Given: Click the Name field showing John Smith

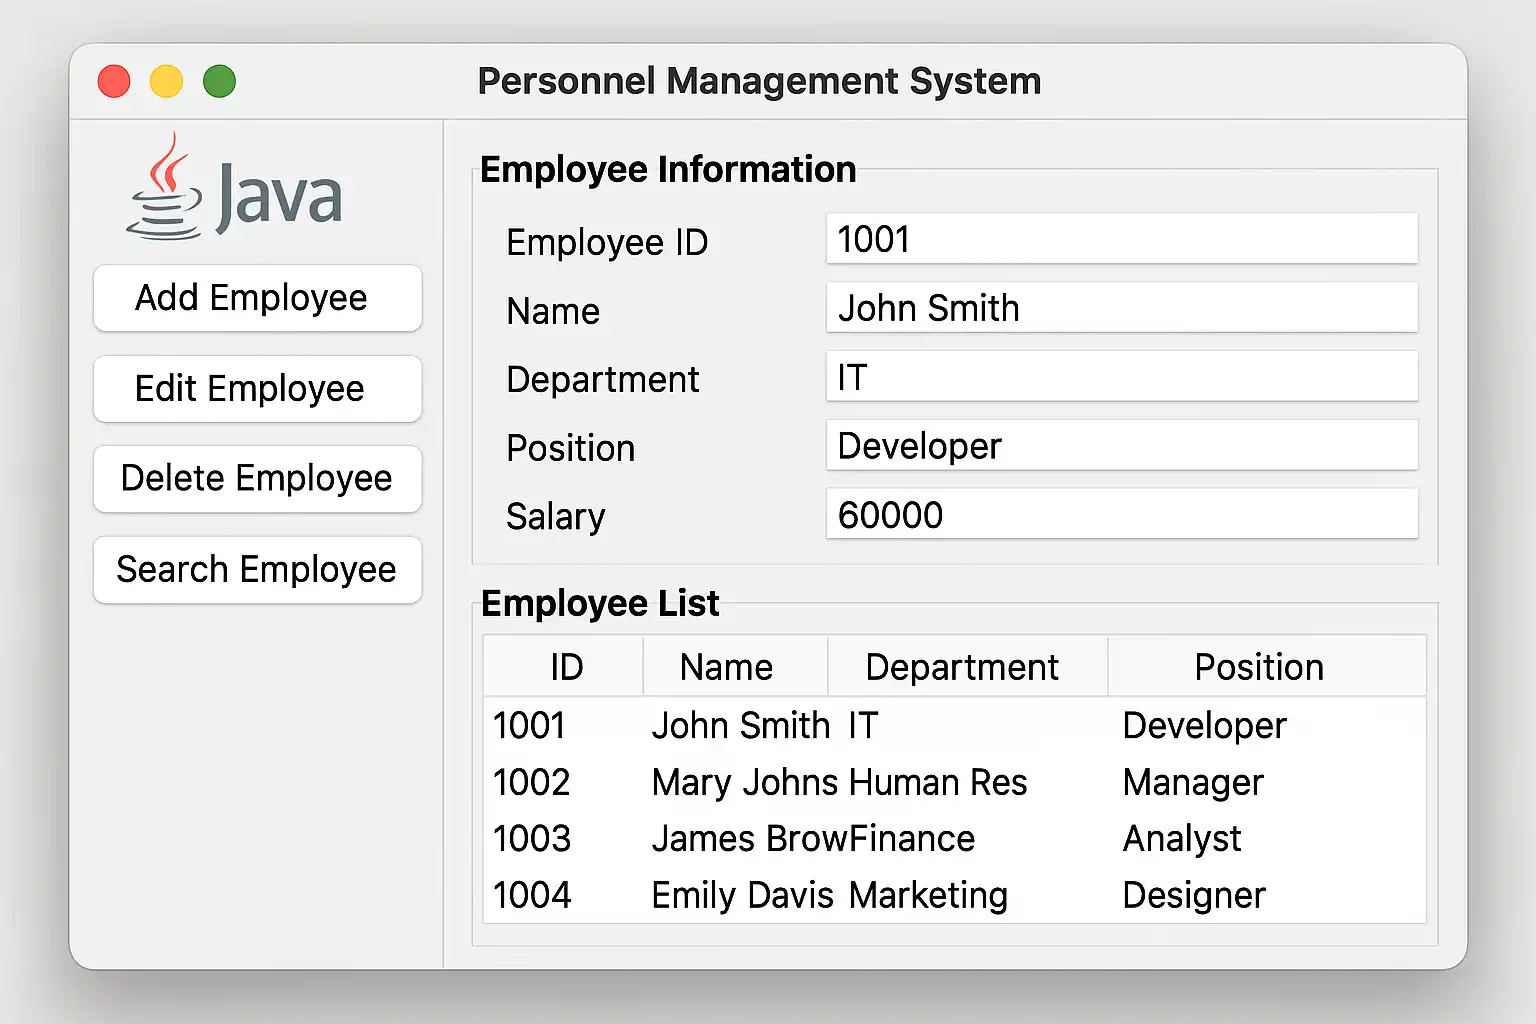Looking at the screenshot, I should [x=1121, y=308].
